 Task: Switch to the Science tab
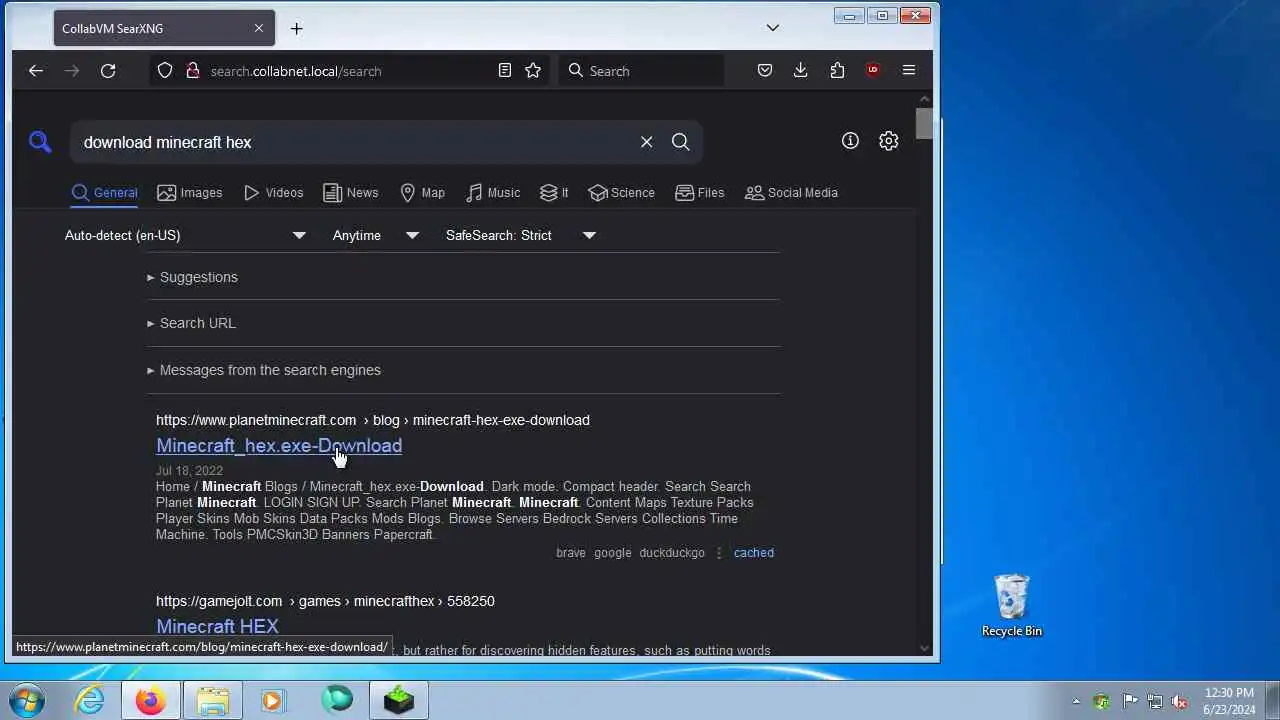click(x=621, y=193)
